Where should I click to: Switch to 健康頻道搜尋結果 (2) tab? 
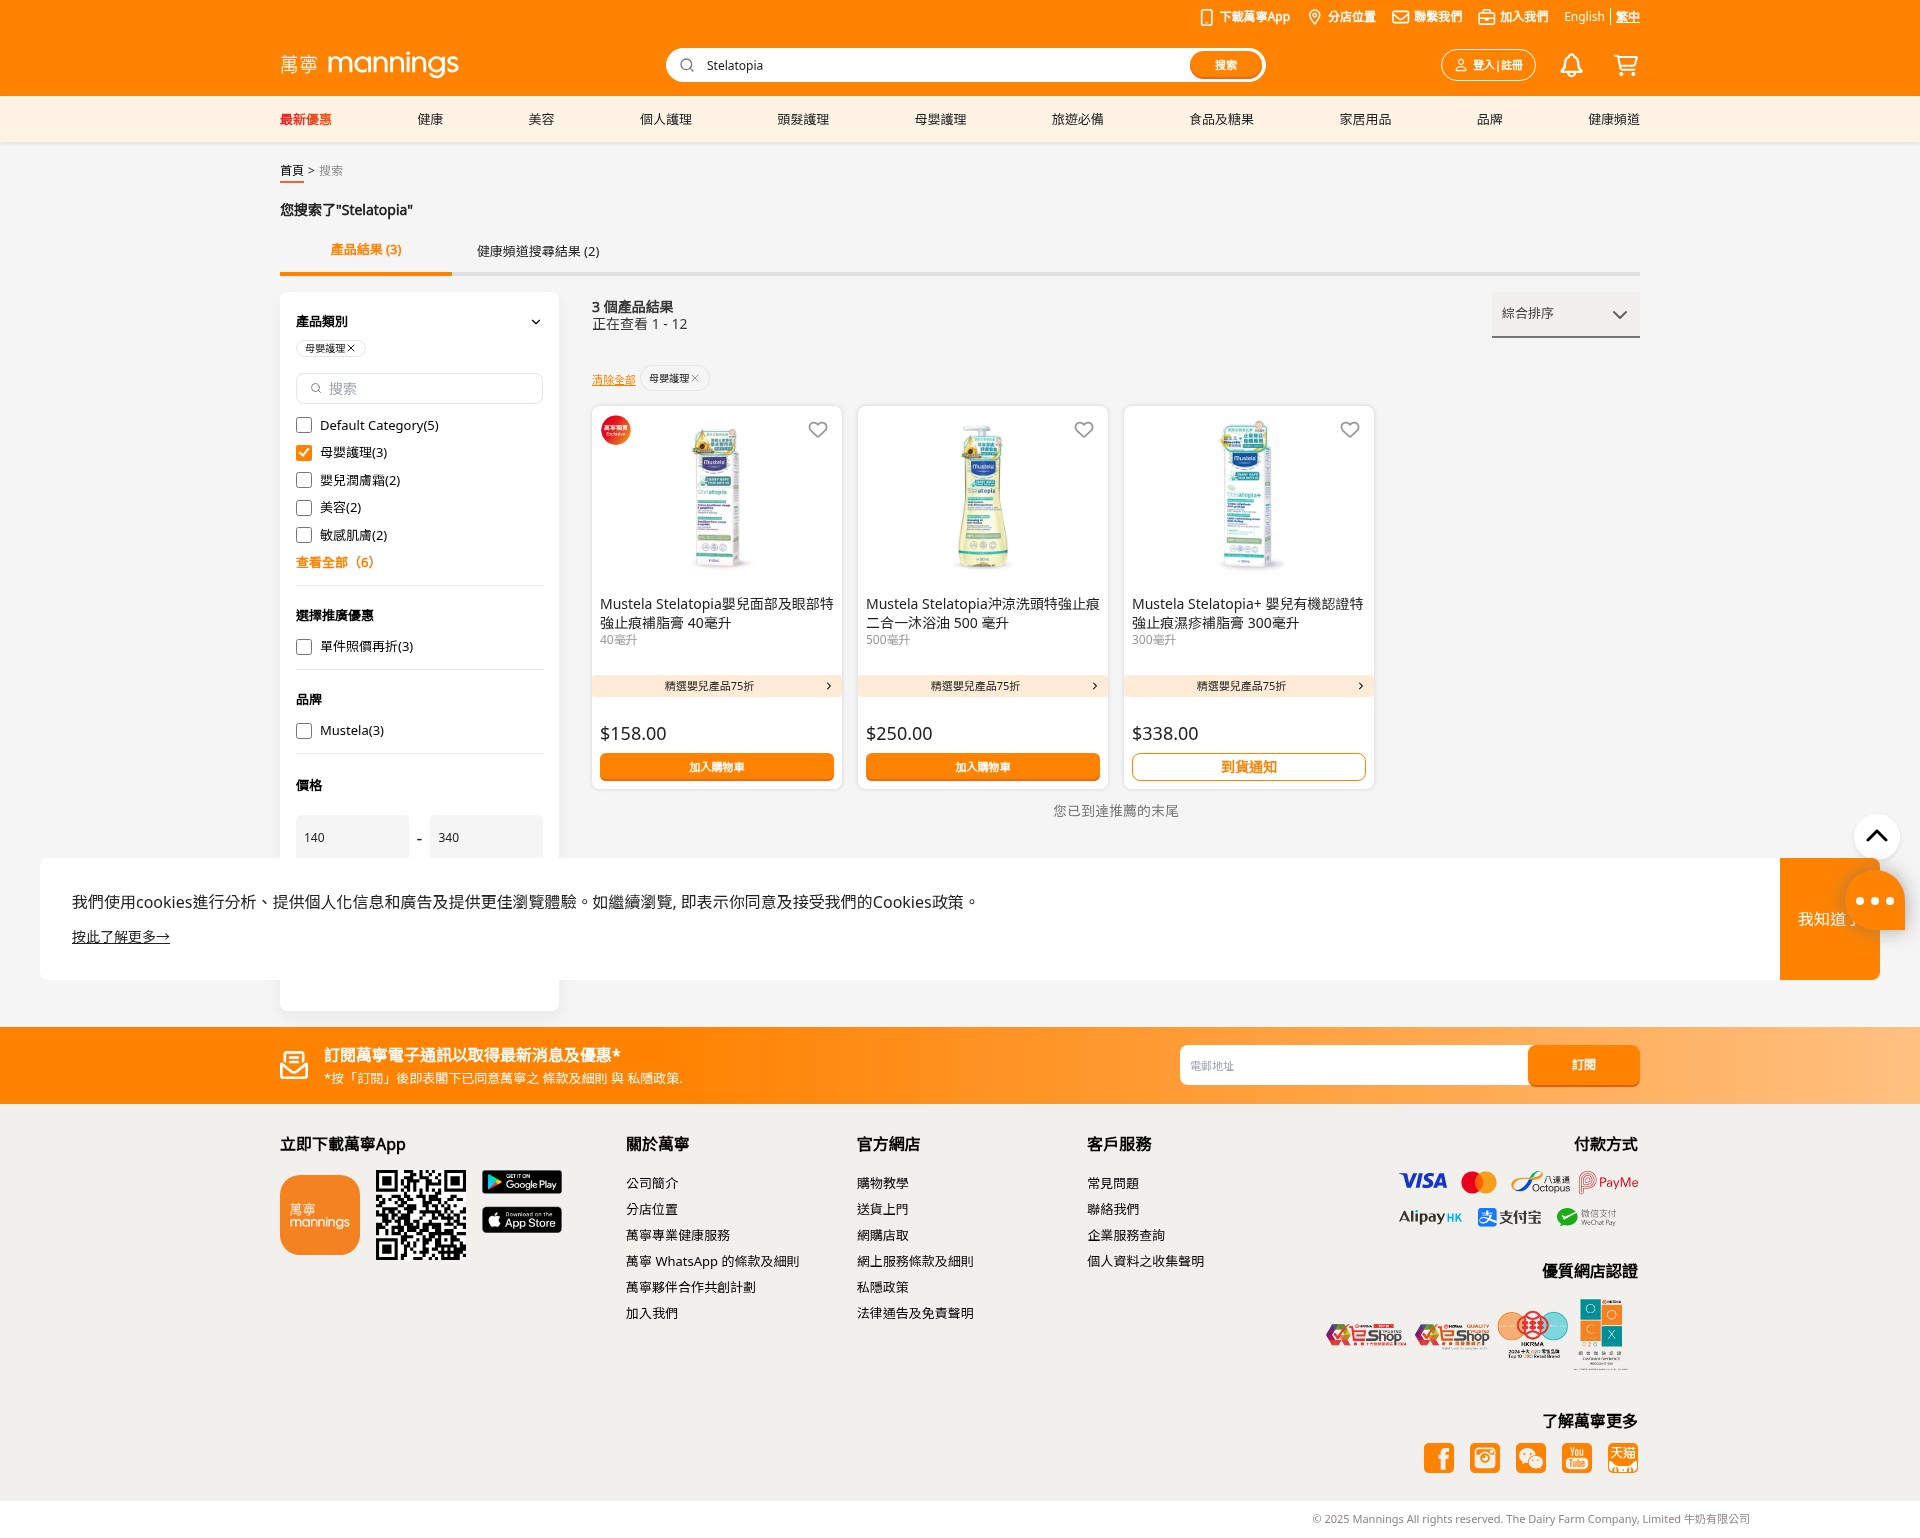538,251
